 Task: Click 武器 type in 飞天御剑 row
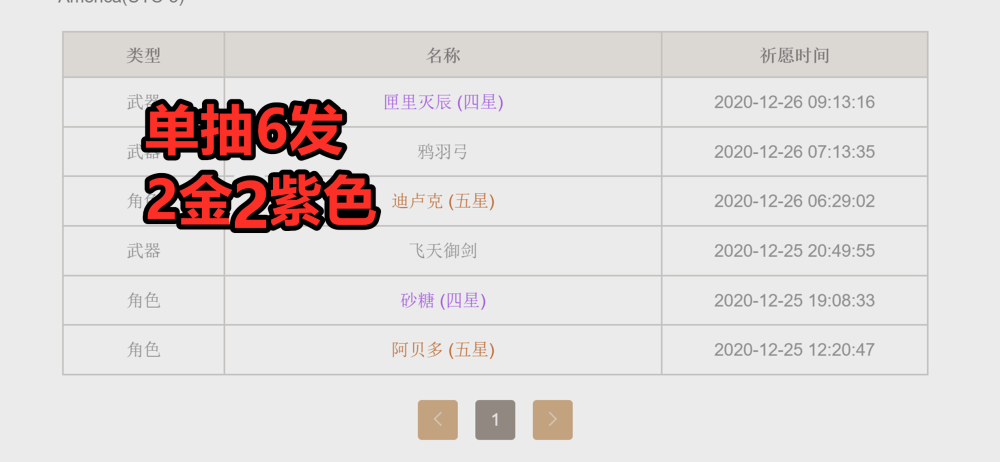coord(143,251)
